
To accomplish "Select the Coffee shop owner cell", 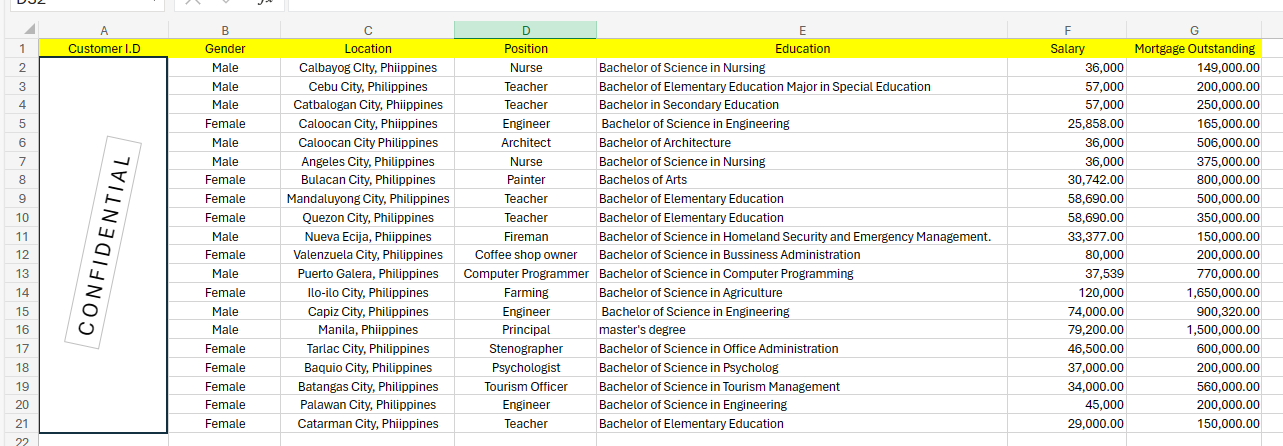I will coord(525,255).
